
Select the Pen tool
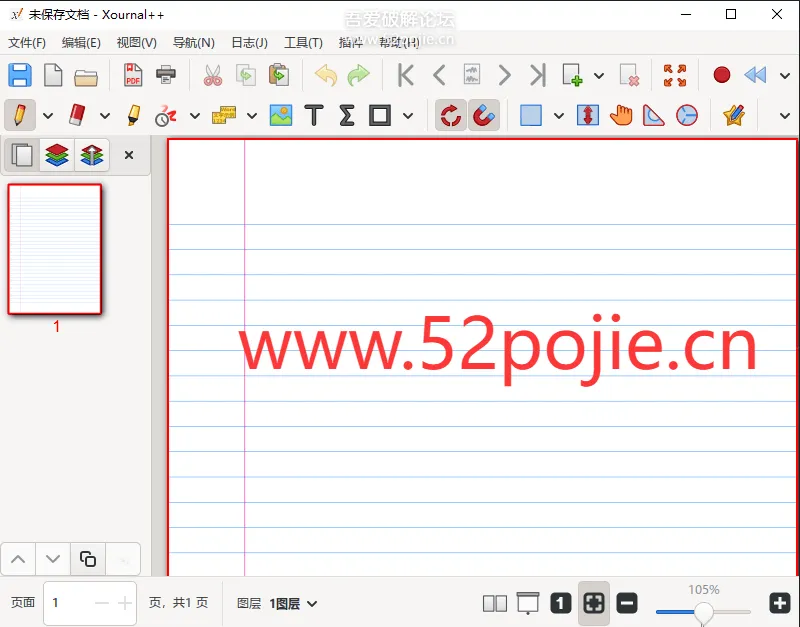20,115
